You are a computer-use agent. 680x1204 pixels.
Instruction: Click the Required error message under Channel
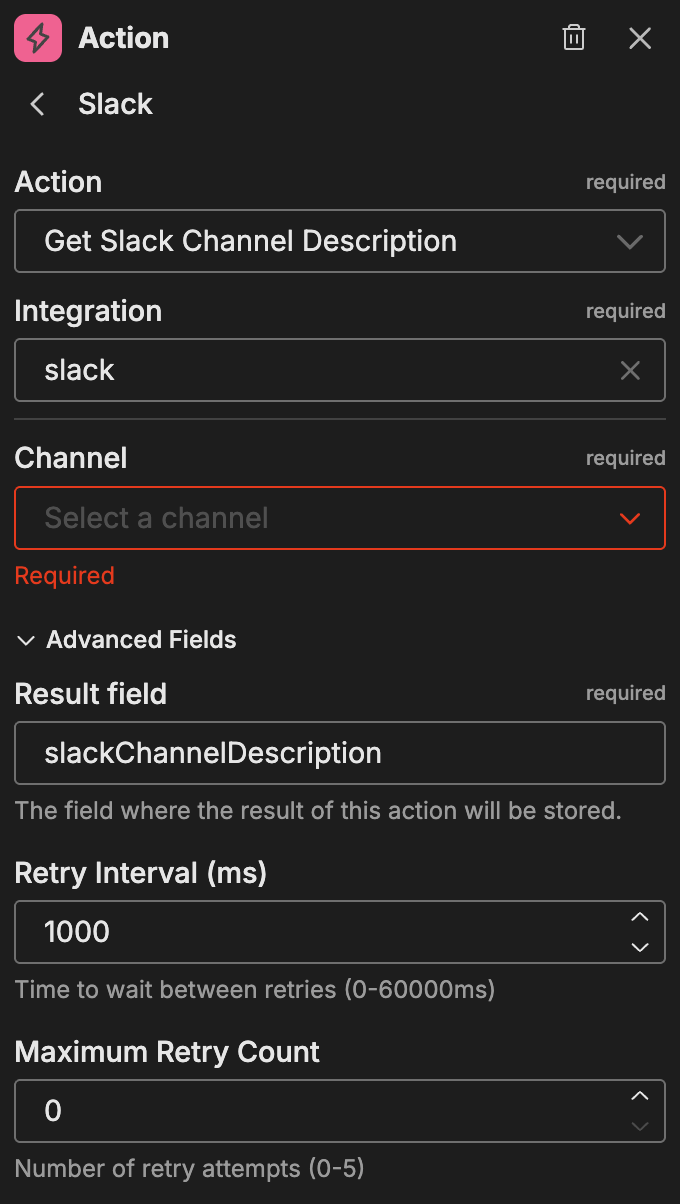coord(64,575)
